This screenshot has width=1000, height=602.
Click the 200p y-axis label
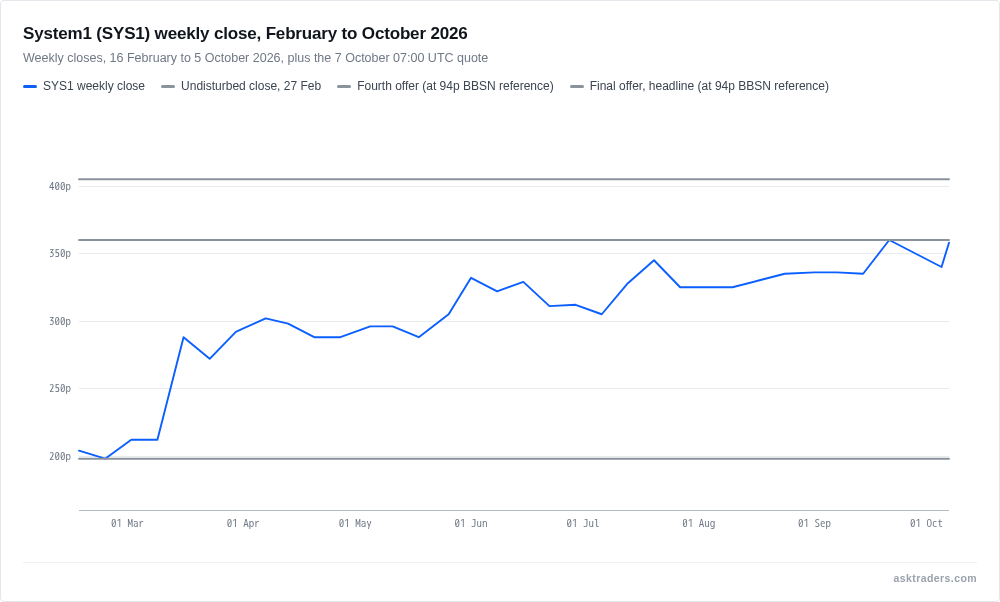coord(60,457)
